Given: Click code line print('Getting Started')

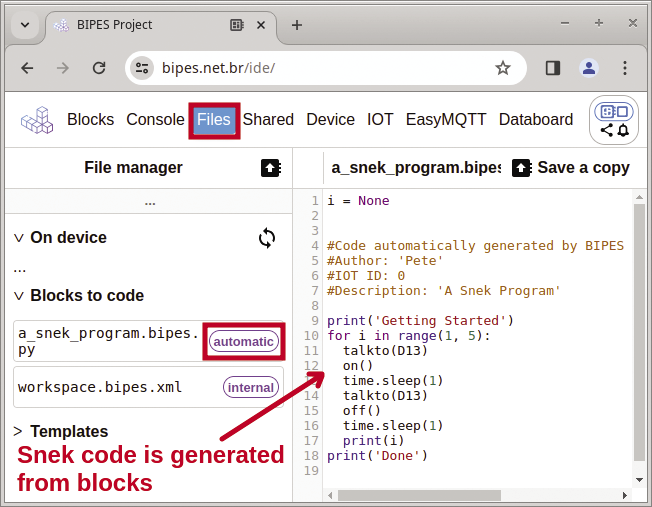Looking at the screenshot, I should [x=420, y=321].
